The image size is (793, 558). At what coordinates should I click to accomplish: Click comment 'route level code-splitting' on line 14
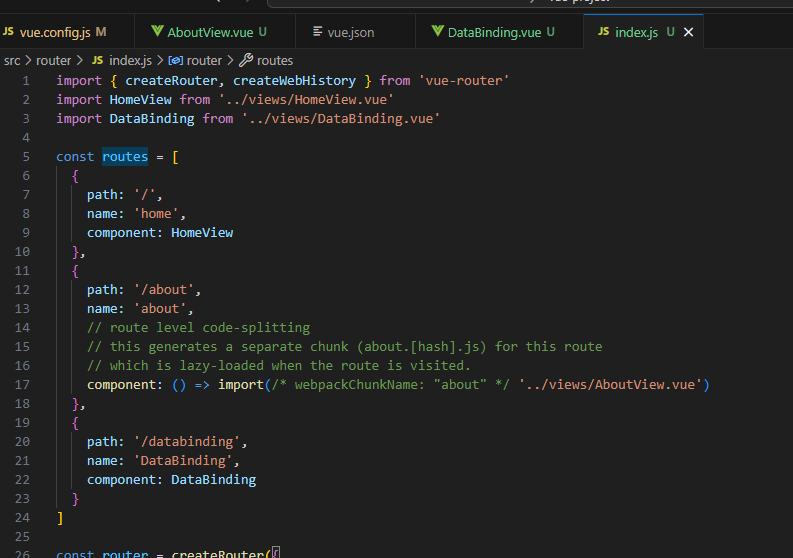tap(198, 328)
